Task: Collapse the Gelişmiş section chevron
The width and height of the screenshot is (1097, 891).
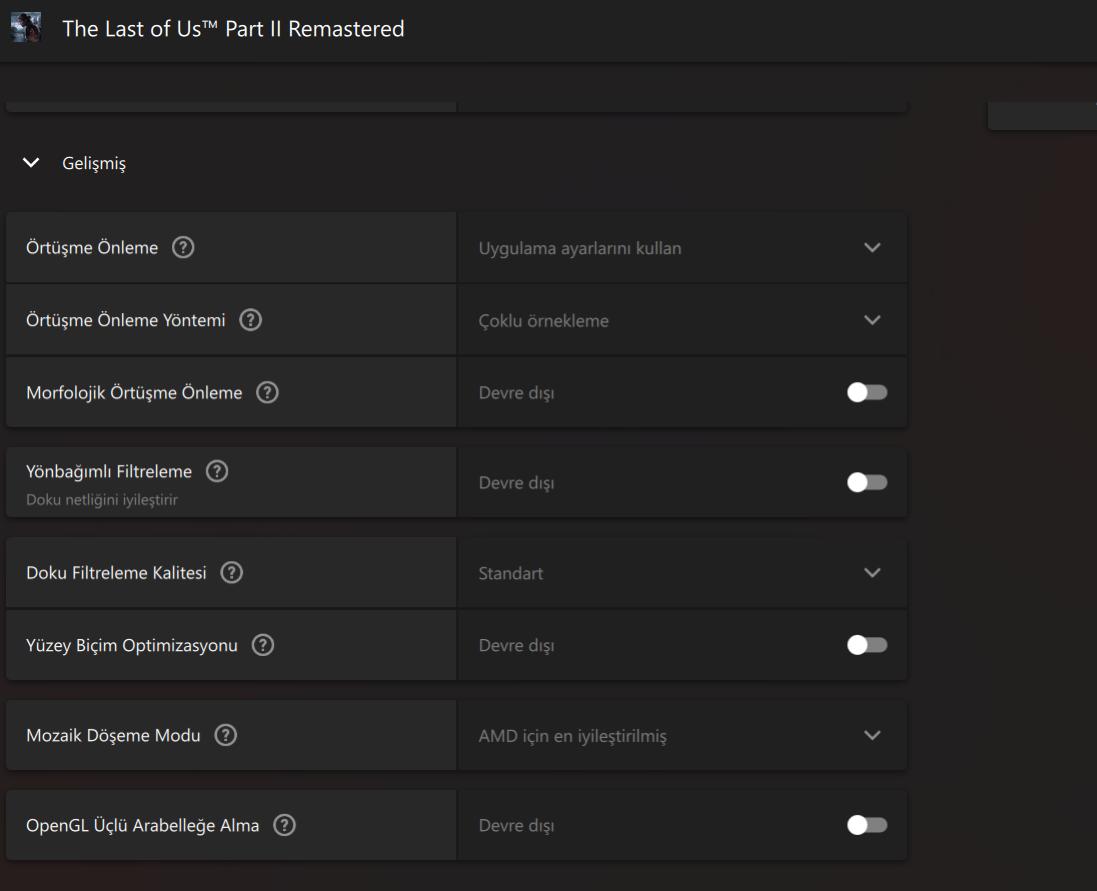Action: click(32, 163)
